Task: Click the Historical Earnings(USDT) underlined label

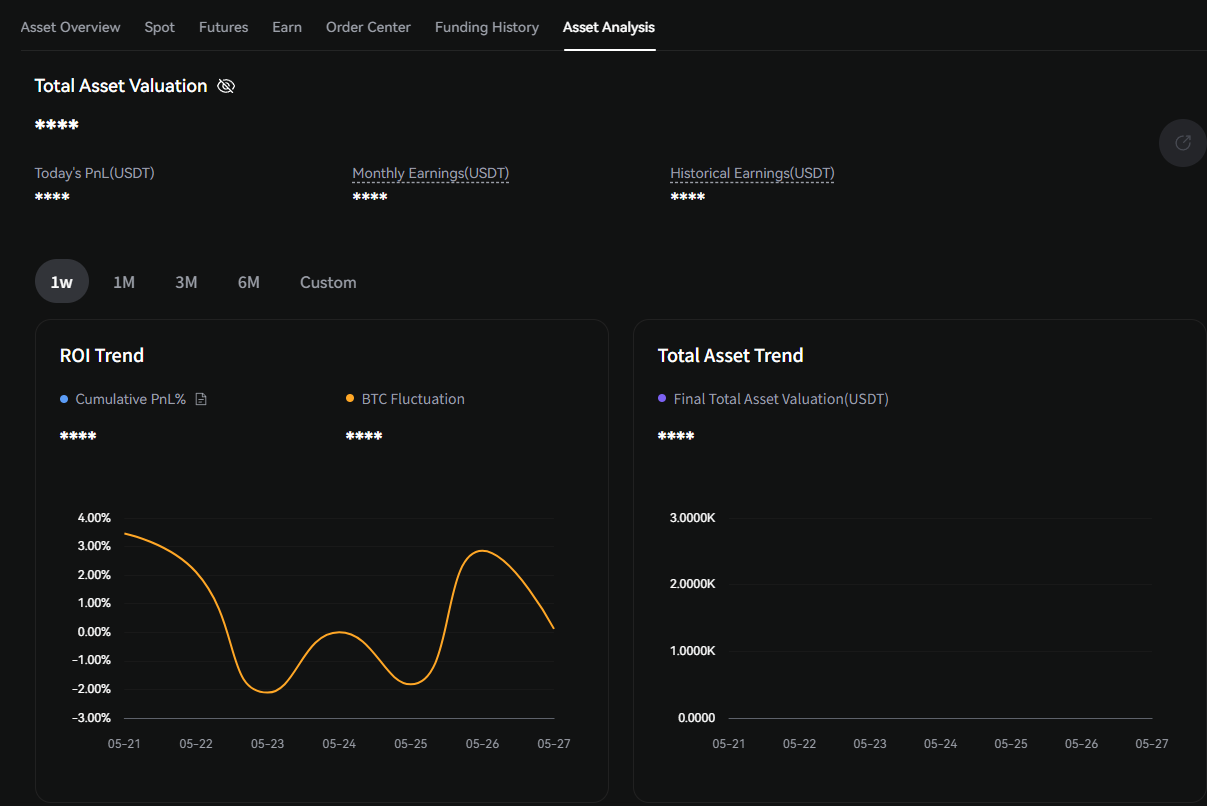Action: (752, 173)
